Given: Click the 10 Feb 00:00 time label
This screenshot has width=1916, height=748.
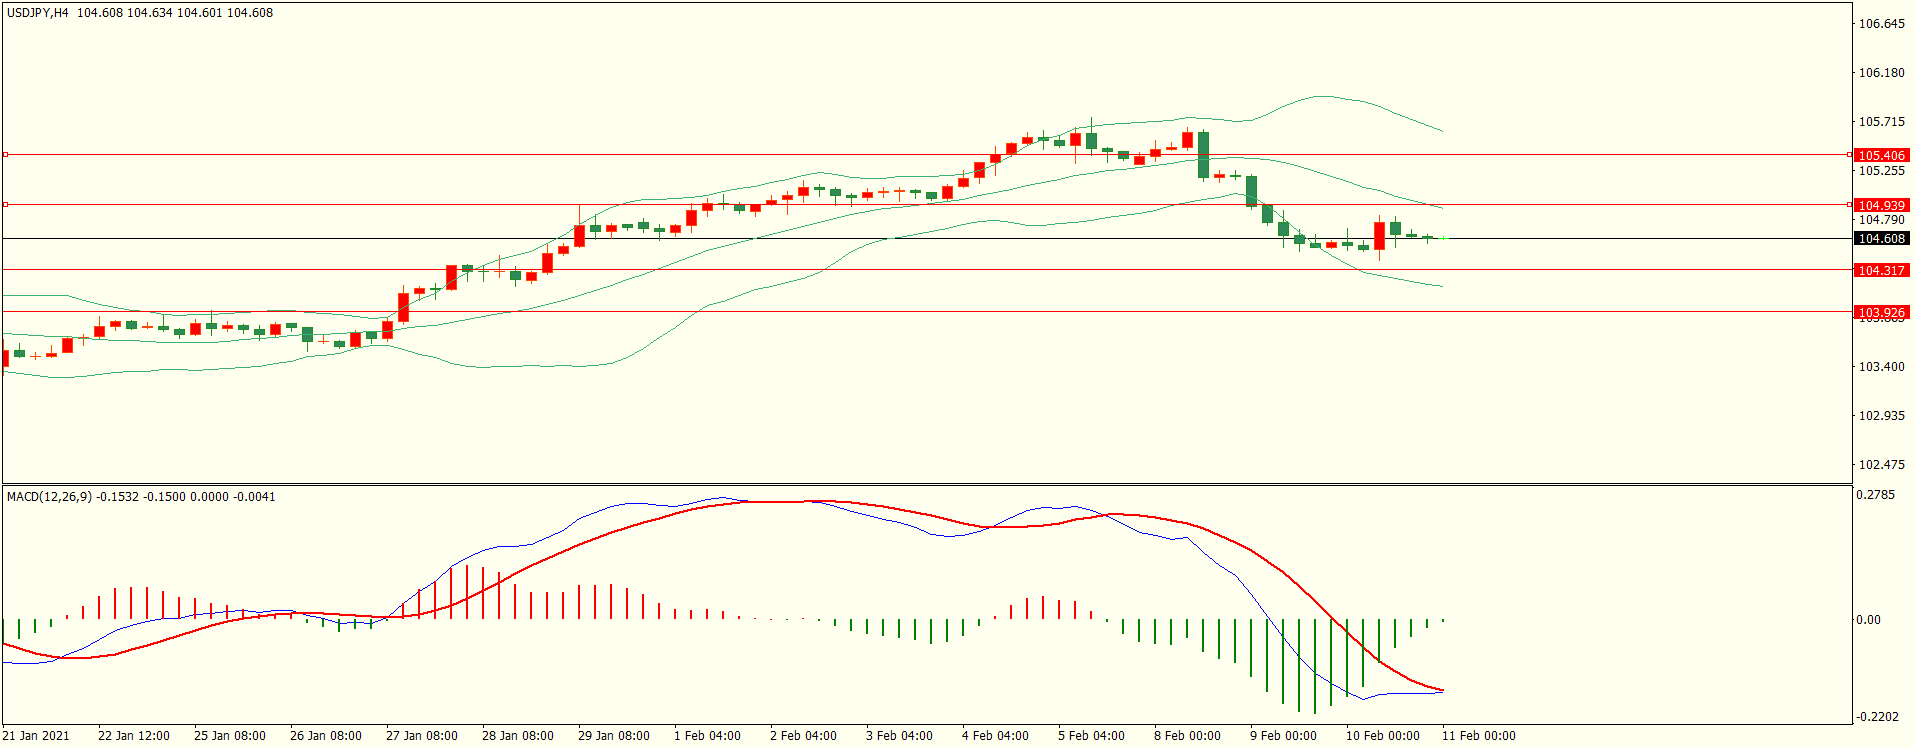Looking at the screenshot, I should click(1383, 736).
